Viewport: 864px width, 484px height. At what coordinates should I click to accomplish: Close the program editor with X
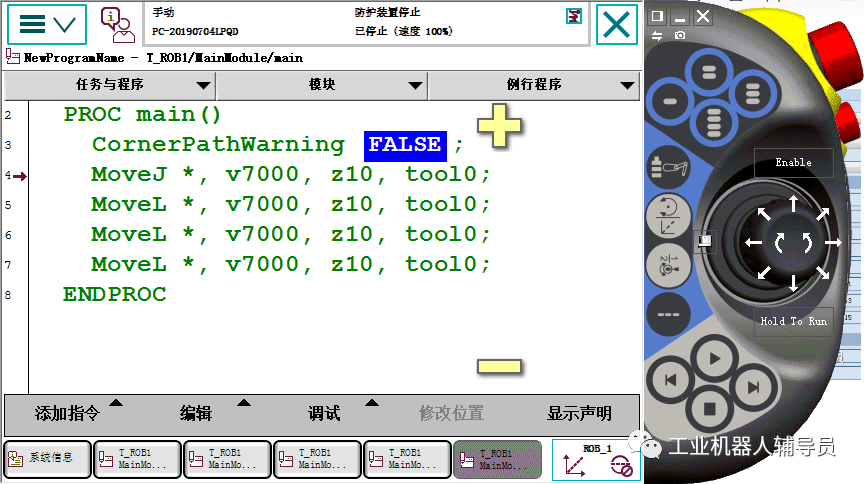pyautogui.click(x=617, y=24)
